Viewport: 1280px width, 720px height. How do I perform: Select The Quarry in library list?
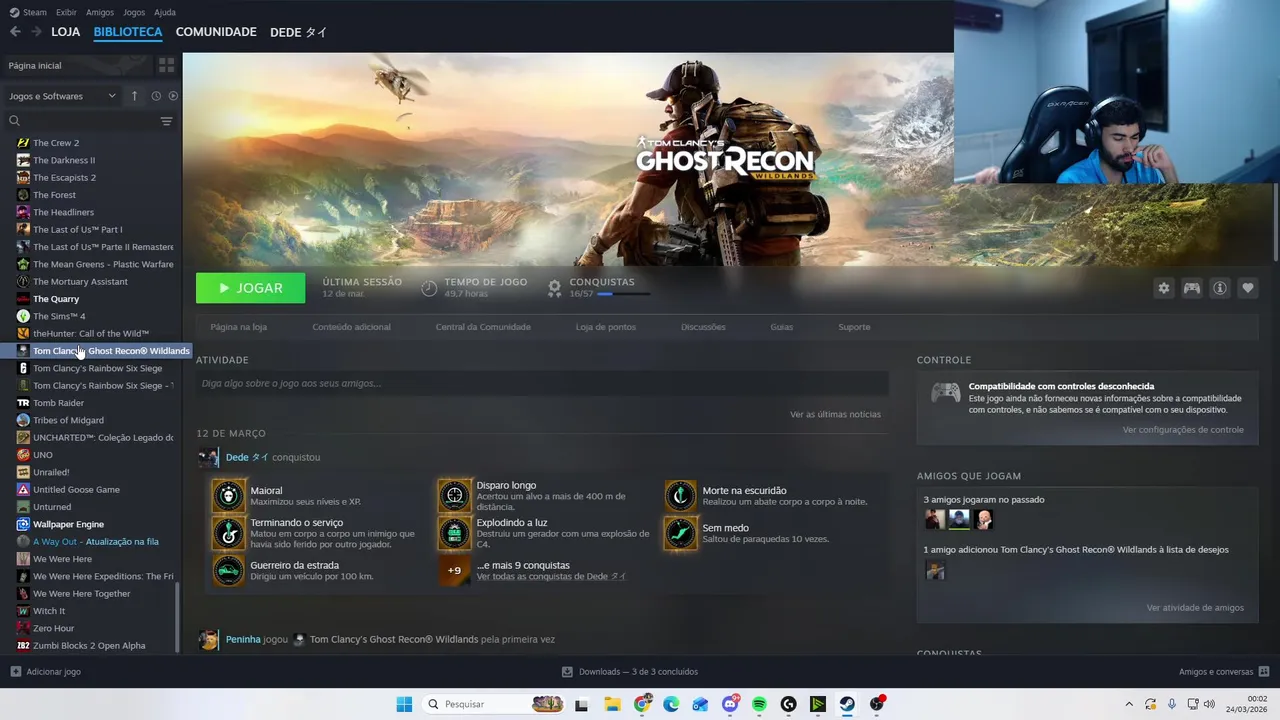click(x=56, y=299)
